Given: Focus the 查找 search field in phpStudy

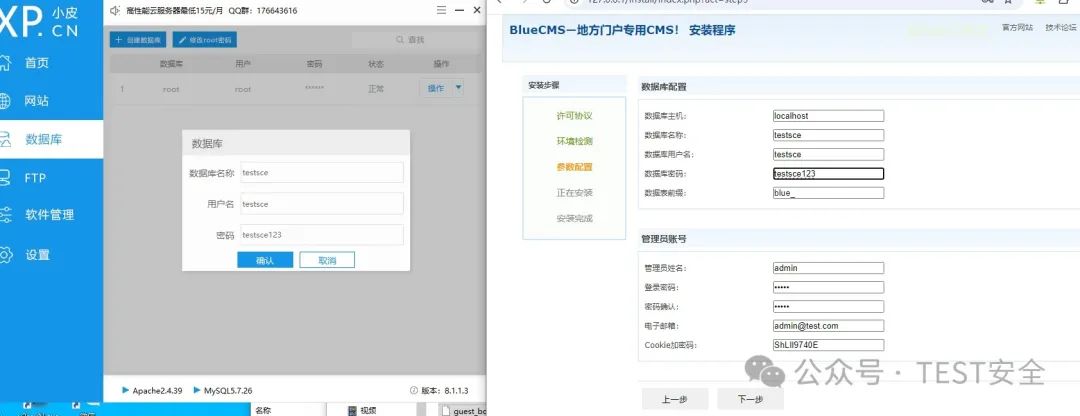Looking at the screenshot, I should (416, 40).
